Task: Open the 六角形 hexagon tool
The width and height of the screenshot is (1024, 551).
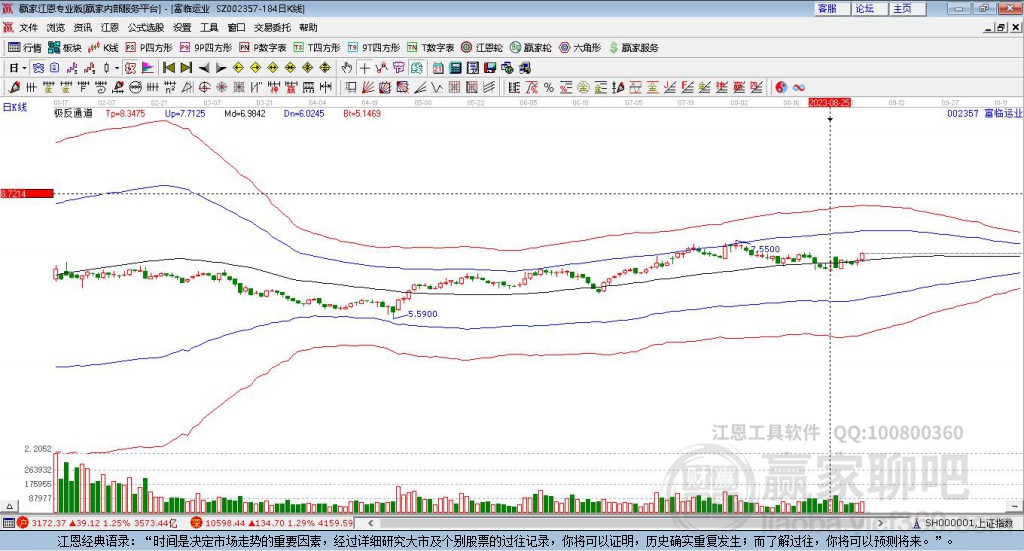Action: (580, 48)
